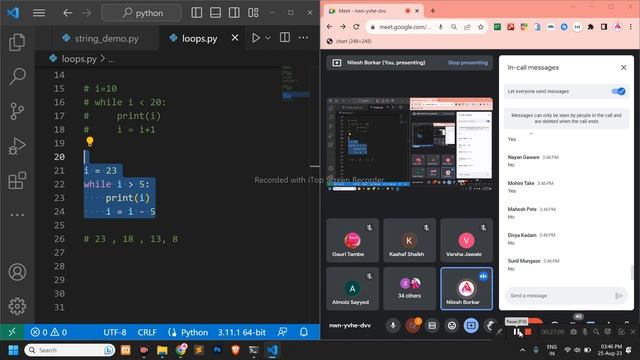The image size is (640, 360).
Task: Select Gauri Tambe participant tile
Action: [x=352, y=240]
